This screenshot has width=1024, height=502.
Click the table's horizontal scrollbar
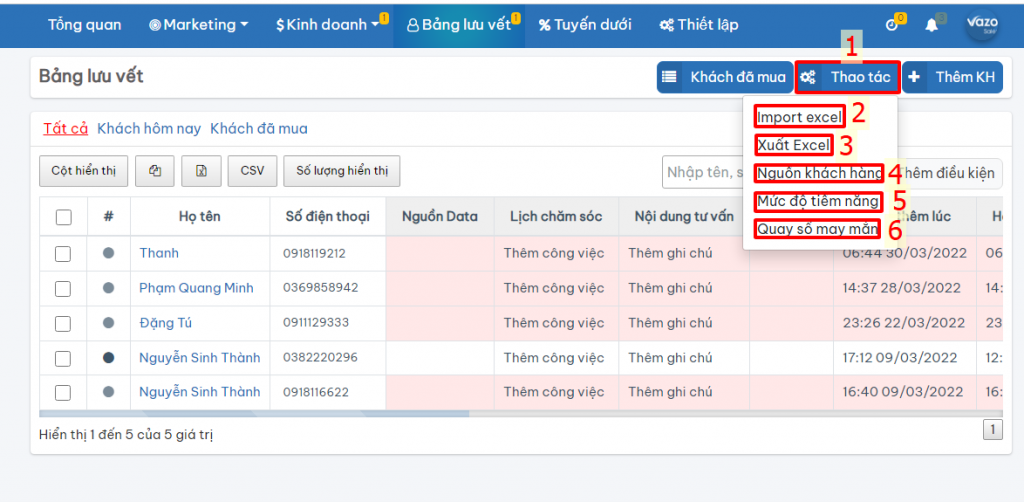pos(254,413)
